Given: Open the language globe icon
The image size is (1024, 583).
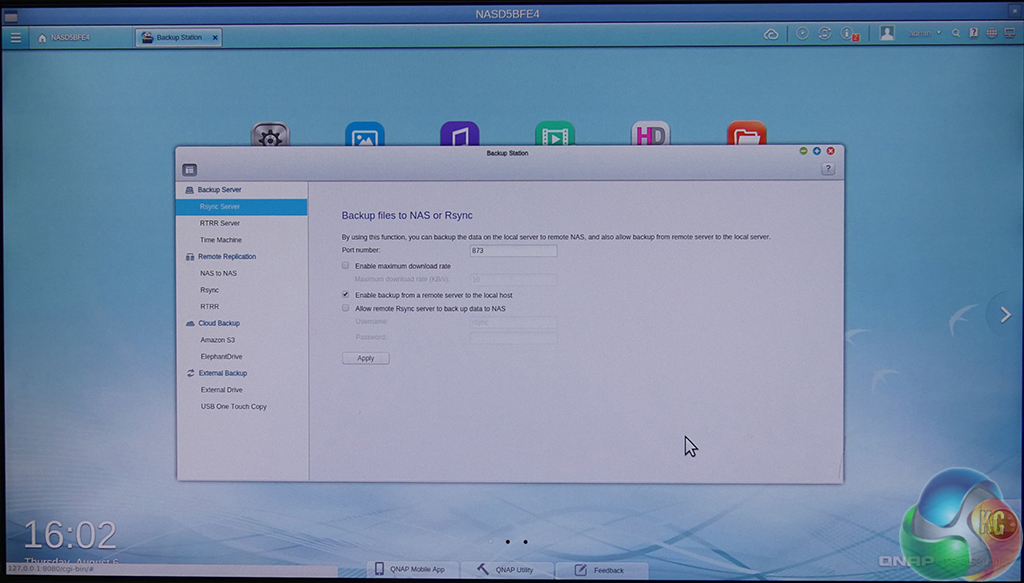Looking at the screenshot, I should 991,33.
